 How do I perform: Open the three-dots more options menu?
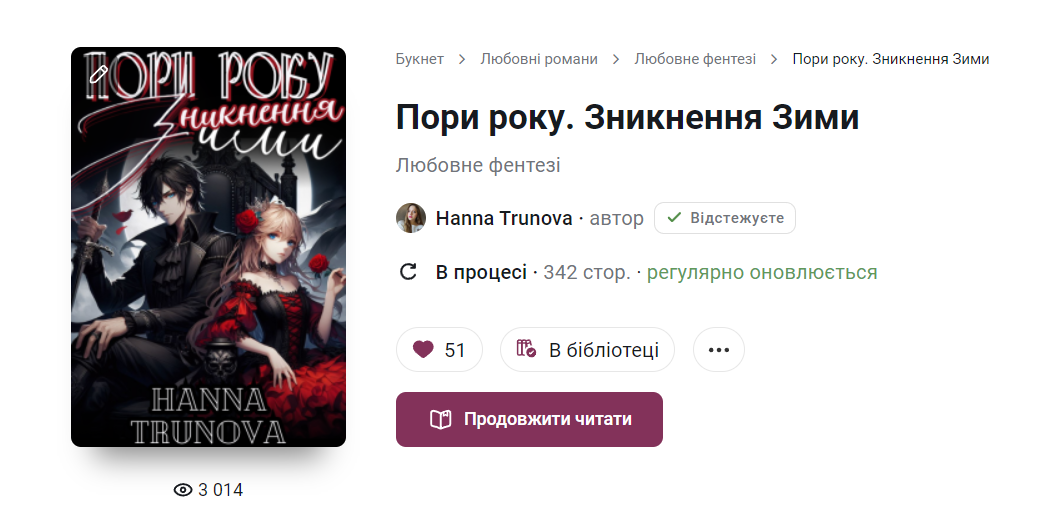[718, 350]
